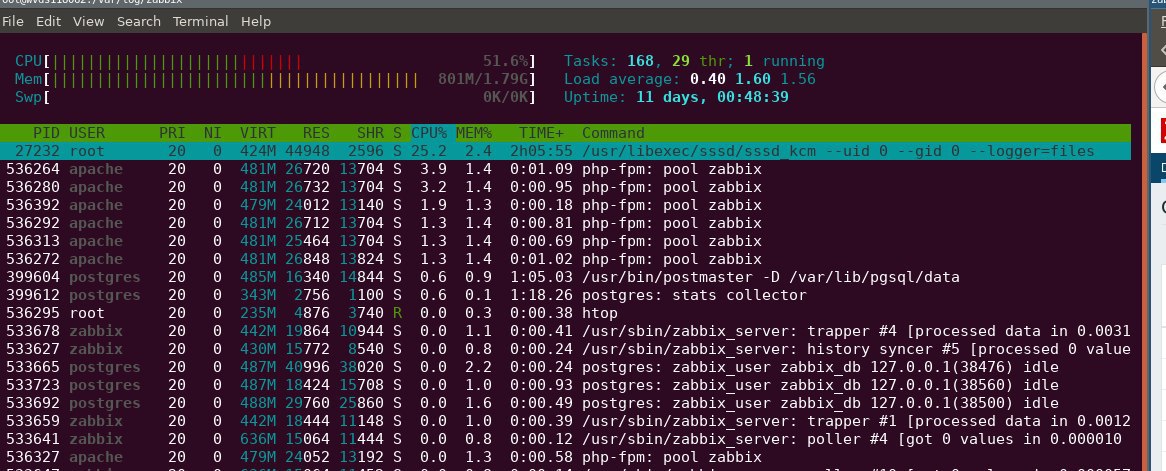Select the sssd_kcm process row PID 27232
1166x471 pixels.
[565, 151]
